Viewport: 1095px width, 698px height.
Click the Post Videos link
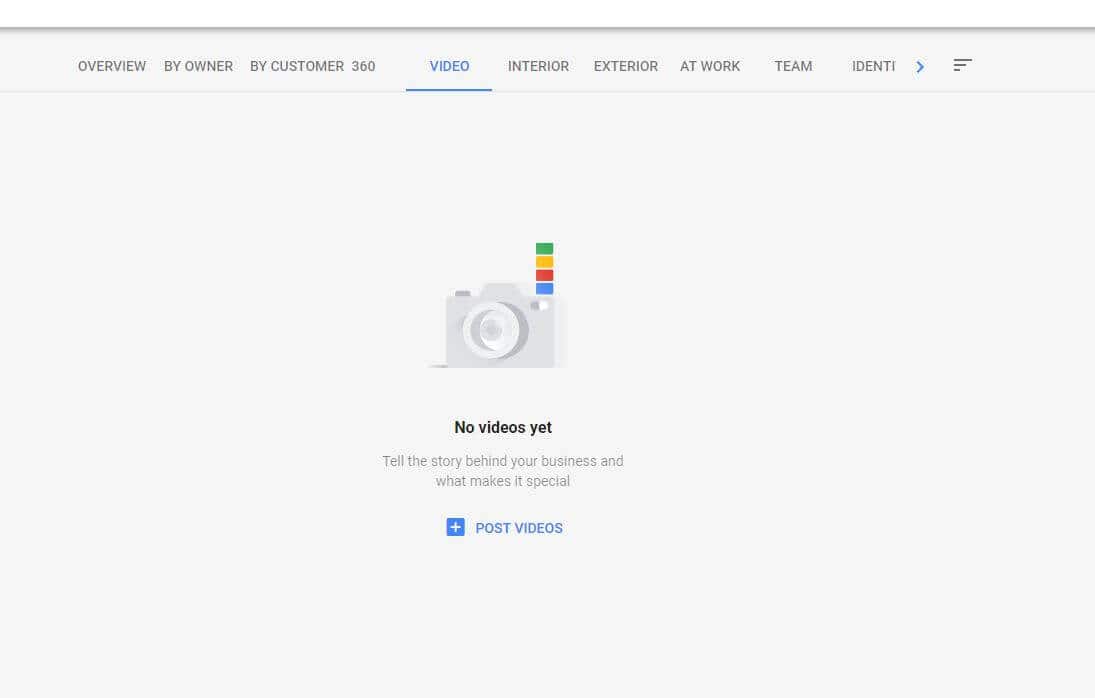pyautogui.click(x=519, y=528)
